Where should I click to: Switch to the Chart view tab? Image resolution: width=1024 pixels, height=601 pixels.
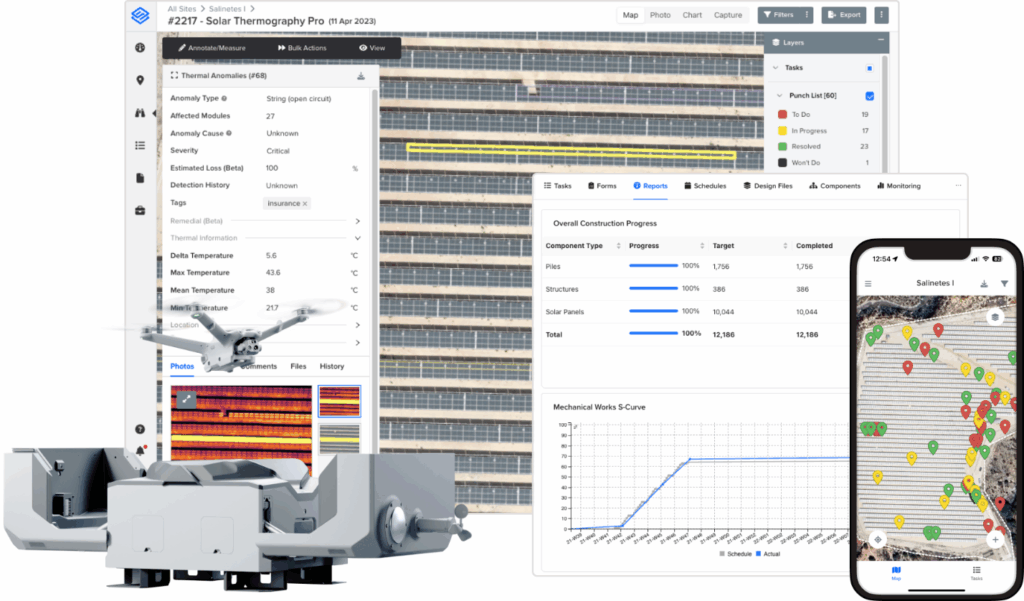click(x=692, y=15)
